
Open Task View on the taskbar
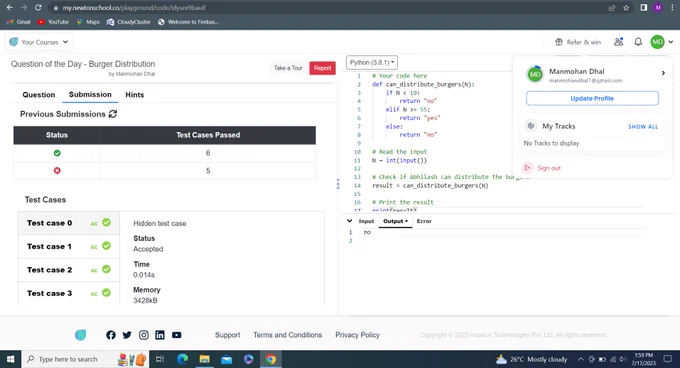point(160,359)
